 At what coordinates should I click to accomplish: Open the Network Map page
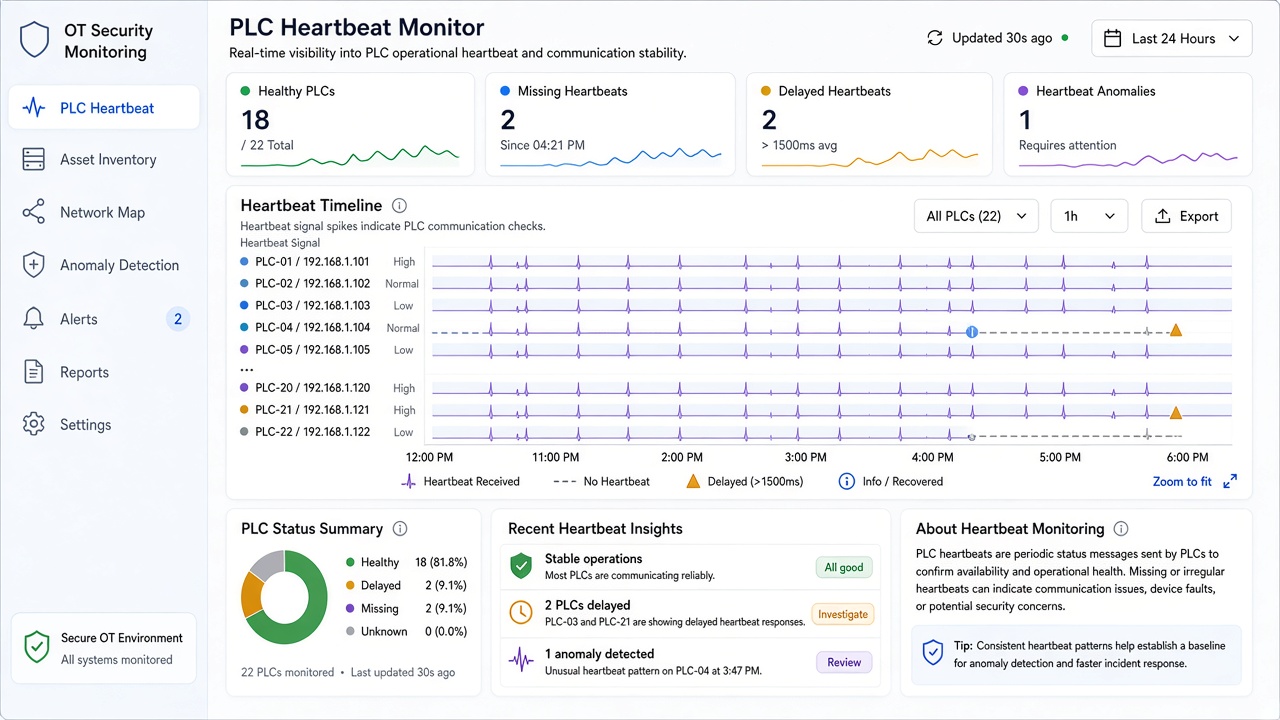pyautogui.click(x=104, y=212)
